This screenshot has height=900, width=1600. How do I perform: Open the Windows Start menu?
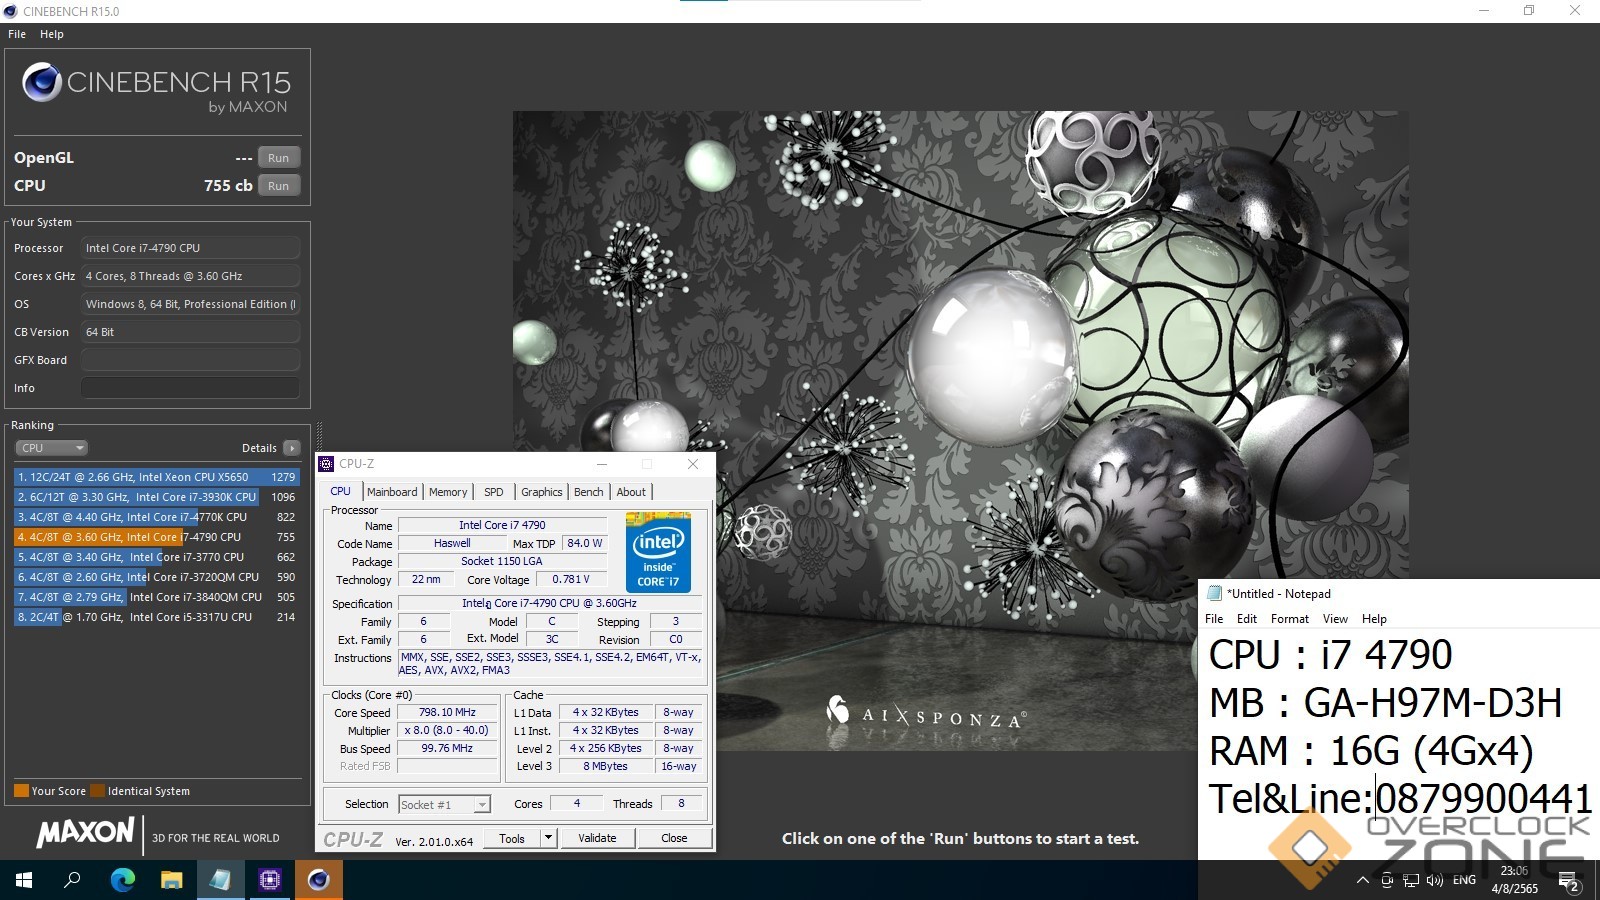(24, 880)
